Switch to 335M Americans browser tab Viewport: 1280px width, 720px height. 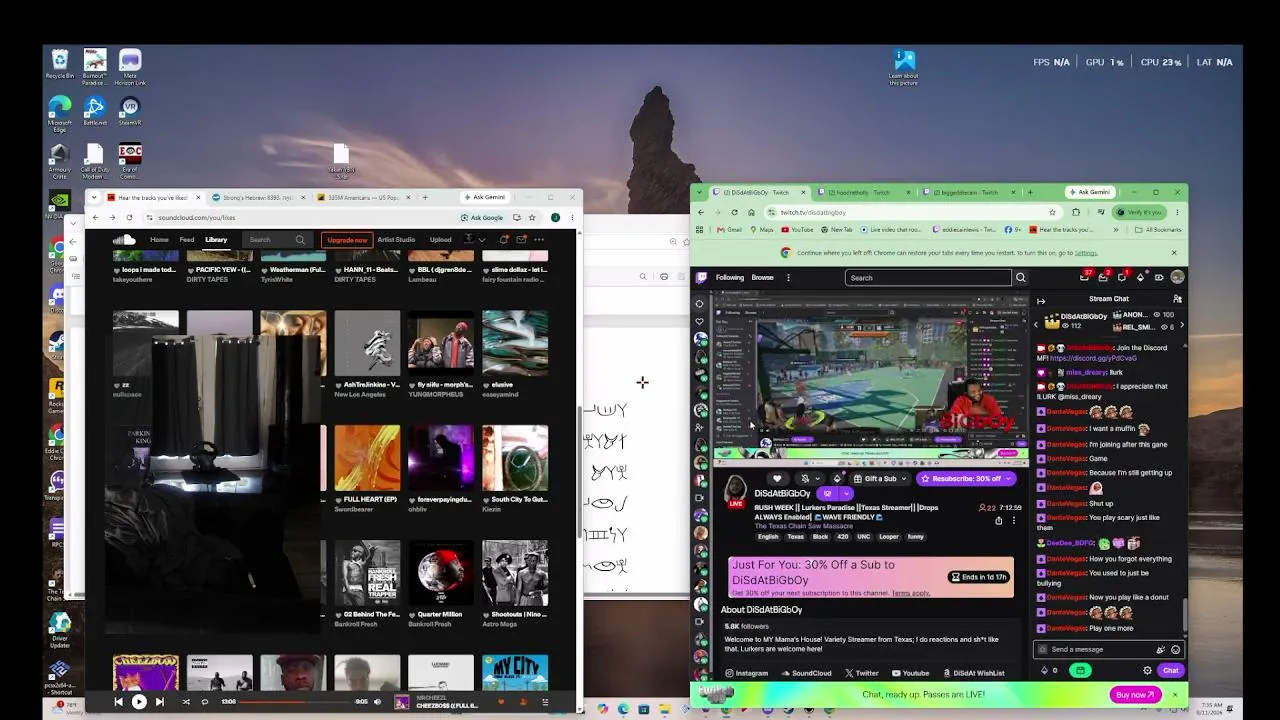point(365,197)
